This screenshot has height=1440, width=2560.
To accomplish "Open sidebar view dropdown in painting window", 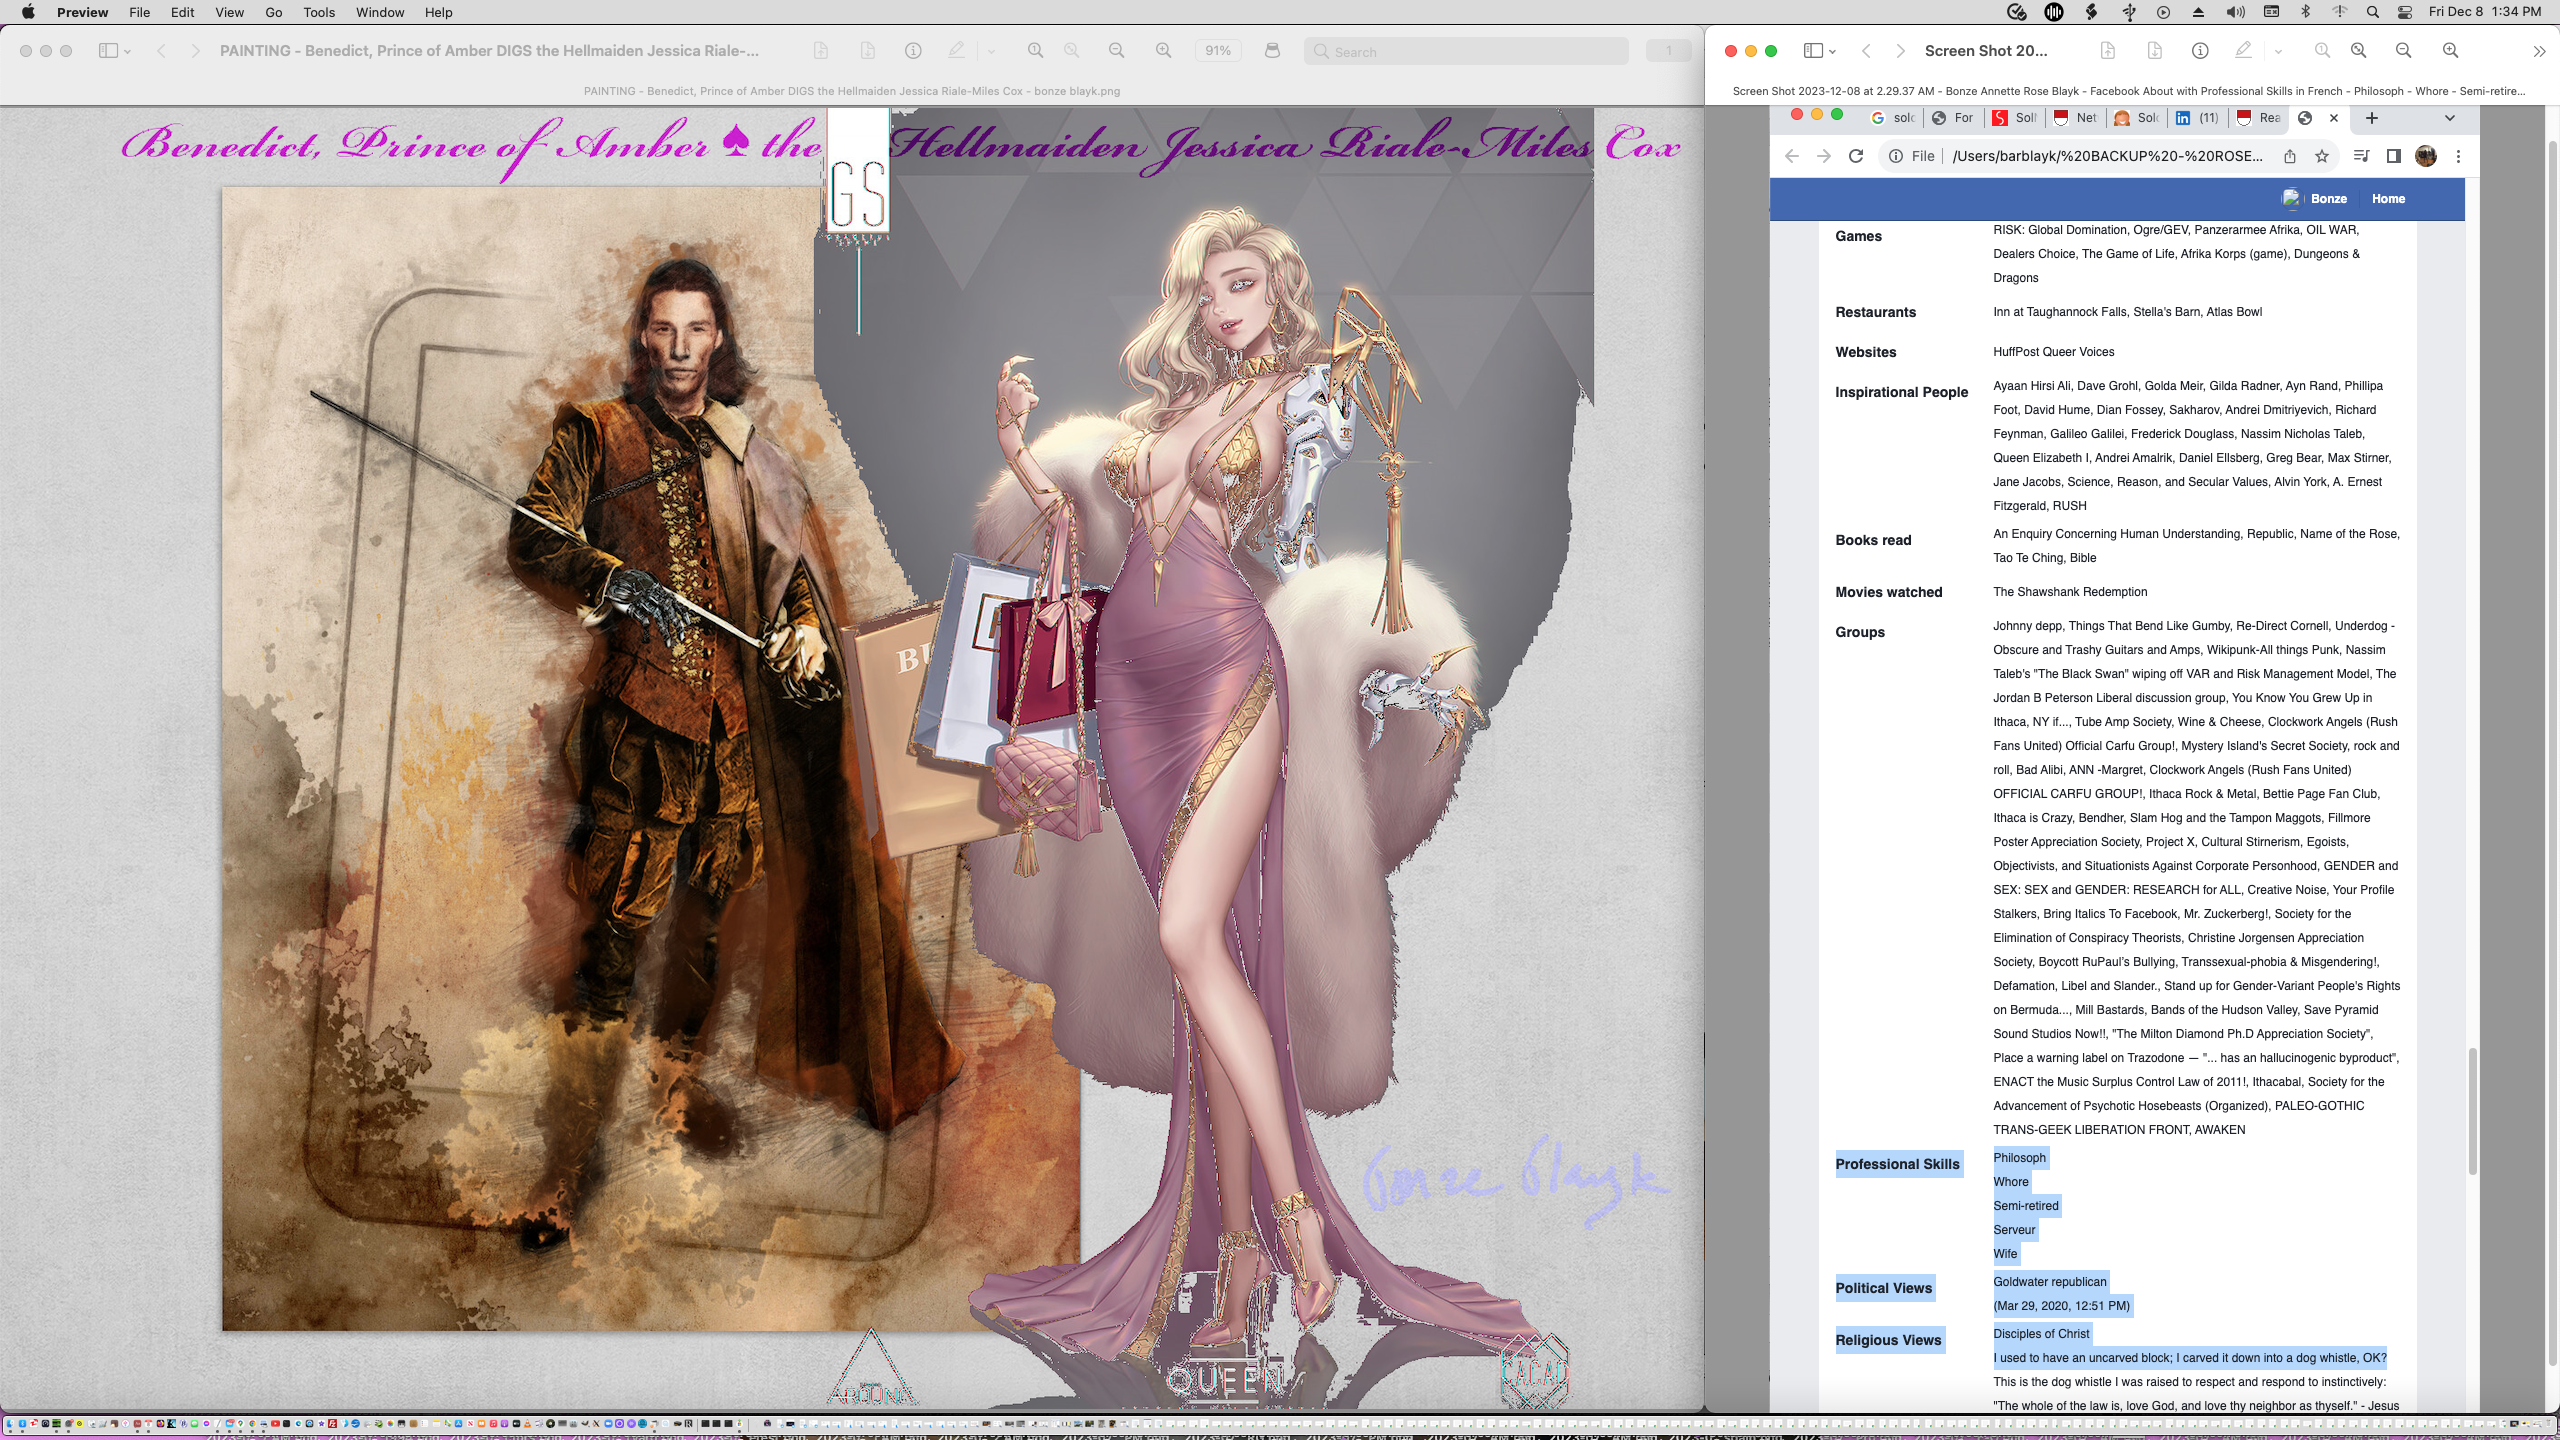I will pyautogui.click(x=127, y=52).
